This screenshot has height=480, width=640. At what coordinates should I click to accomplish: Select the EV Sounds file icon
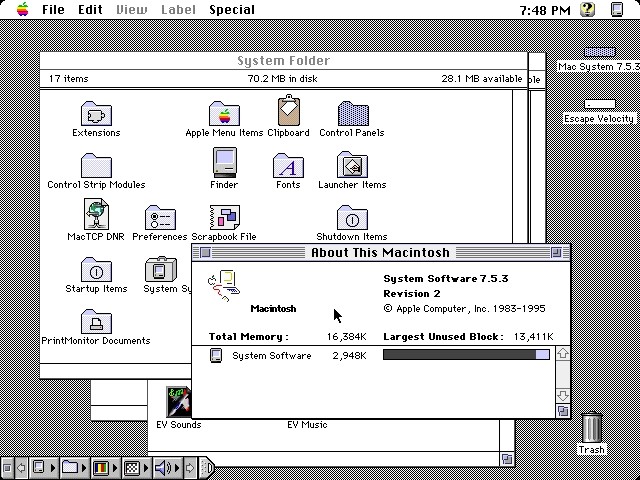tap(179, 401)
